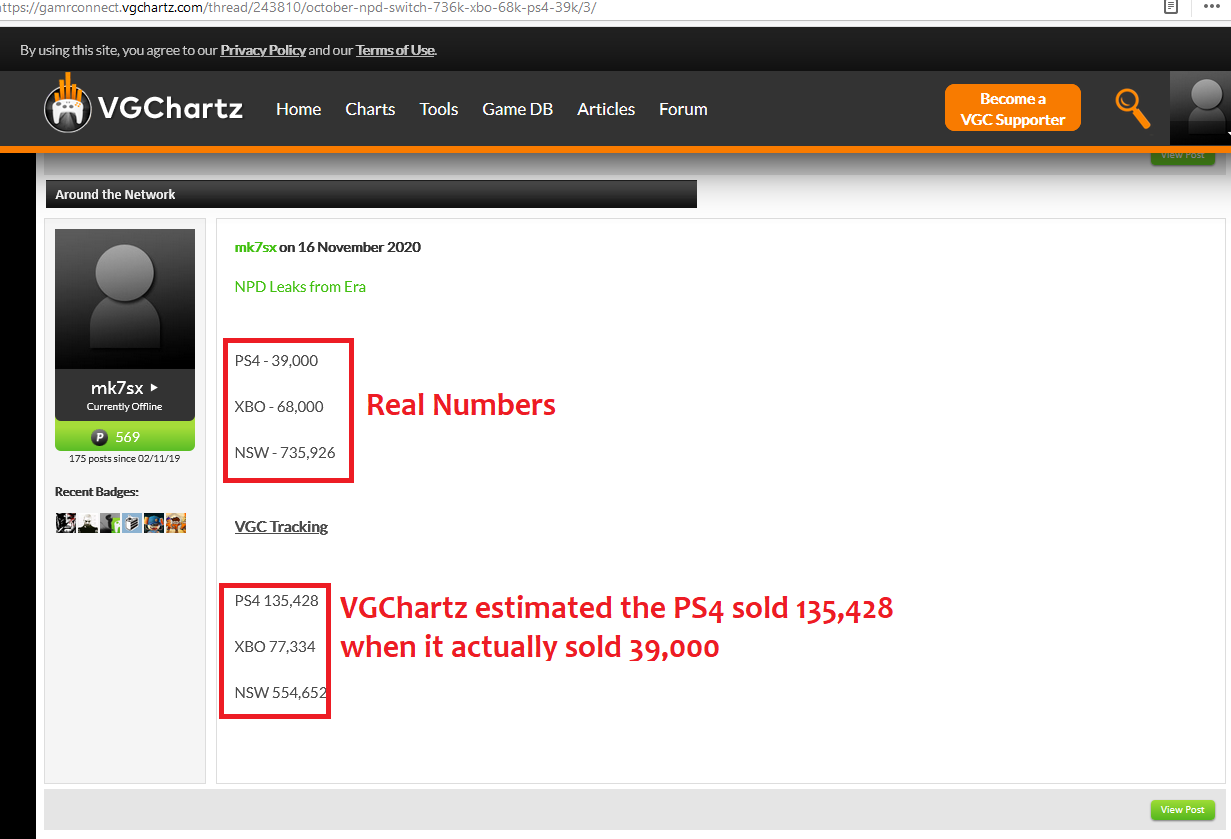
Task: Click mk7sx author link in post header
Action: (255, 247)
